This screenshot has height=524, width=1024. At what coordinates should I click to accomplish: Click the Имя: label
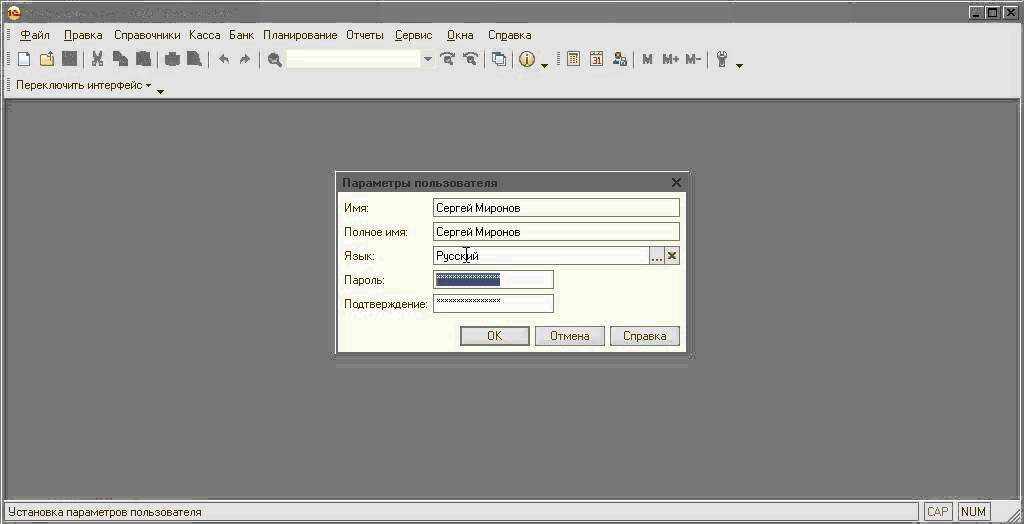(x=356, y=208)
